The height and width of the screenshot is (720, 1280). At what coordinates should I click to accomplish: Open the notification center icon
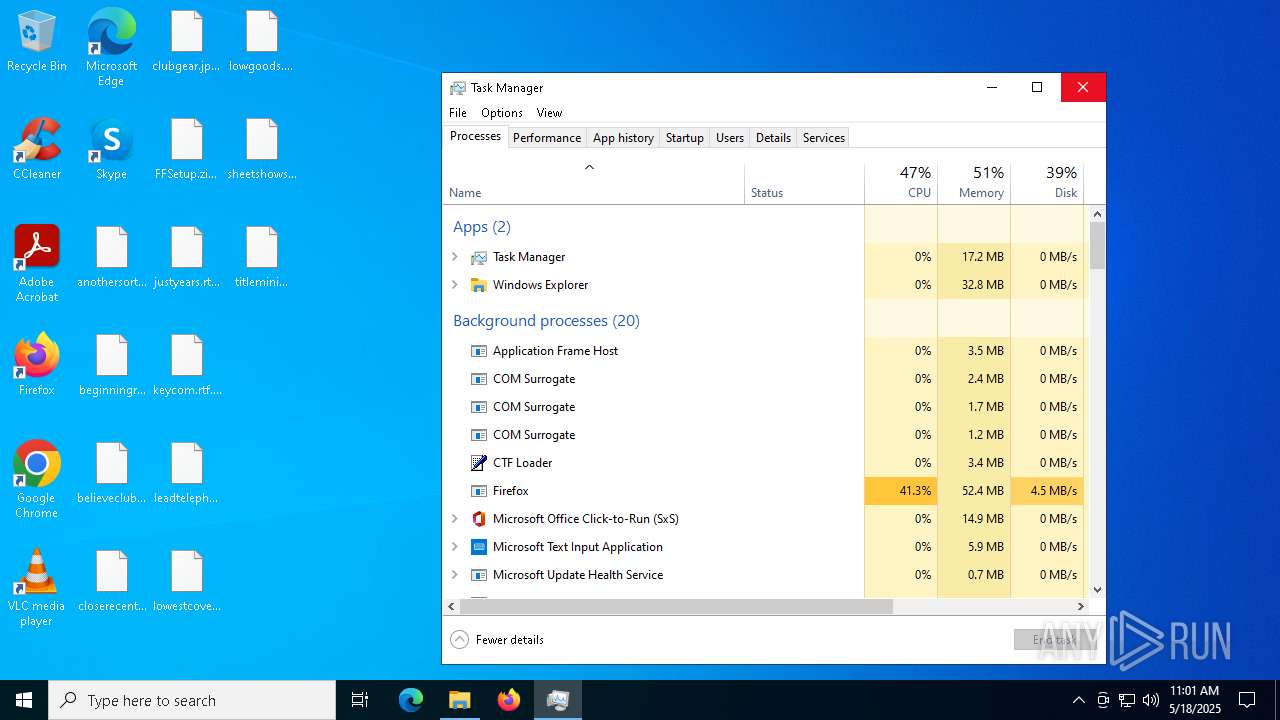tap(1247, 700)
